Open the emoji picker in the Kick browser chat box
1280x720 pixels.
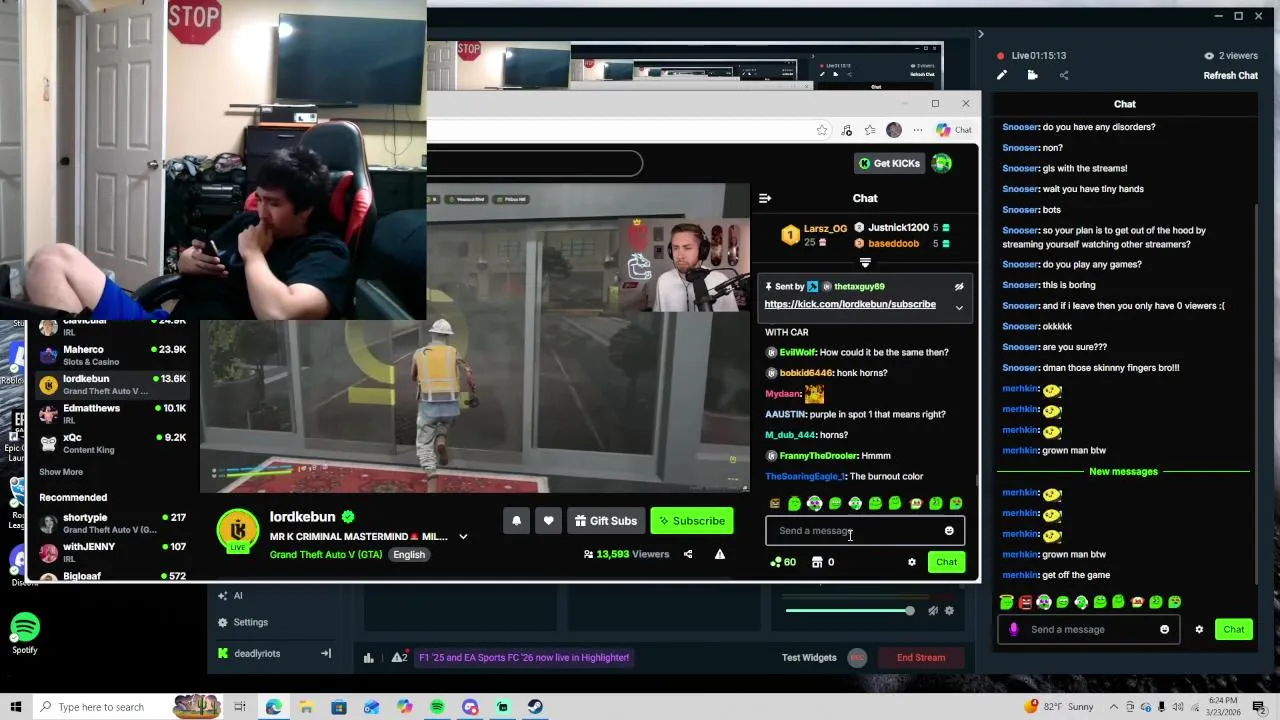pyautogui.click(x=949, y=531)
